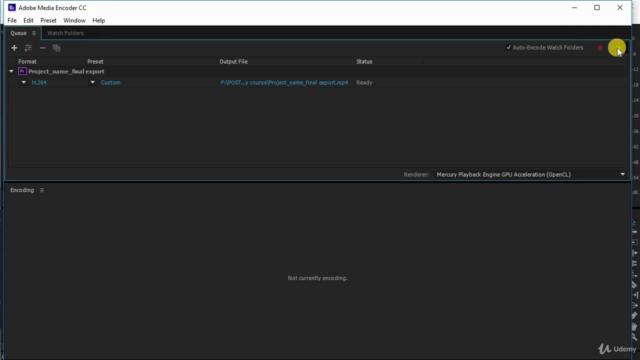This screenshot has width=640, height=360.
Task: Select the Zoom tool in the Premiere window behind
Action: 634,337
